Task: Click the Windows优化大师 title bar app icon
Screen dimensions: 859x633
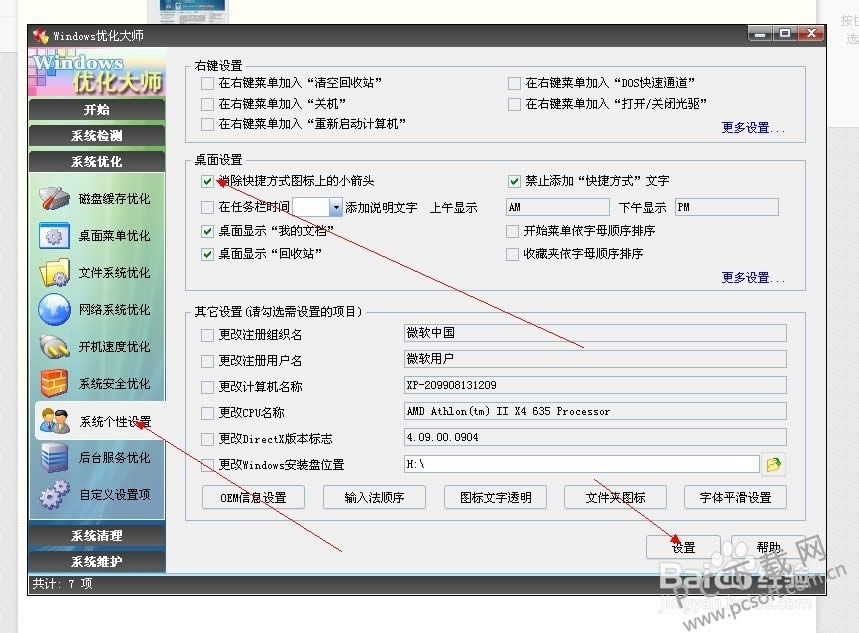Action: click(x=41, y=36)
